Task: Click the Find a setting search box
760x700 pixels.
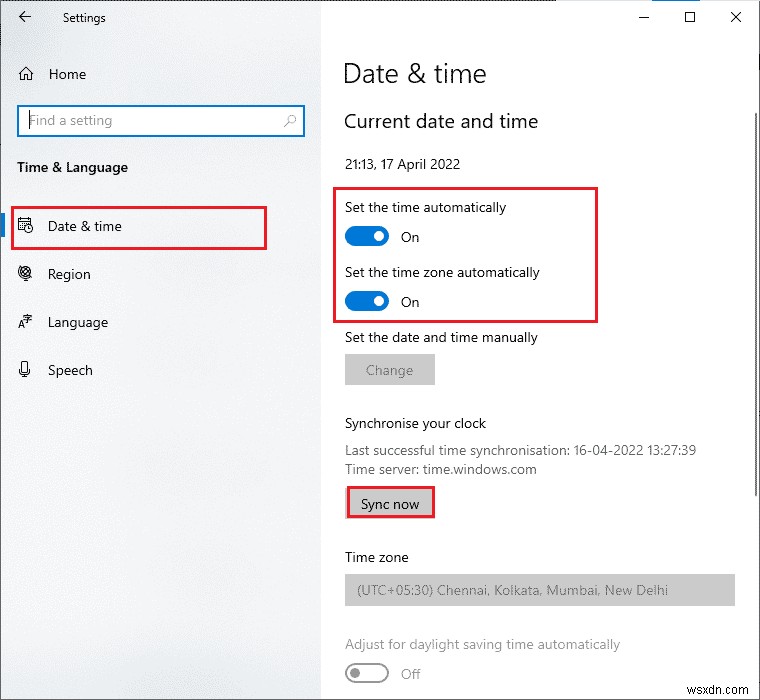Action: pos(150,121)
